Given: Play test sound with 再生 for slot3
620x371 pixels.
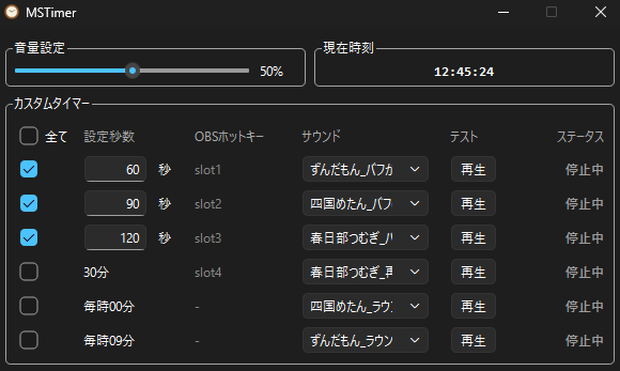Looking at the screenshot, I should tap(473, 237).
